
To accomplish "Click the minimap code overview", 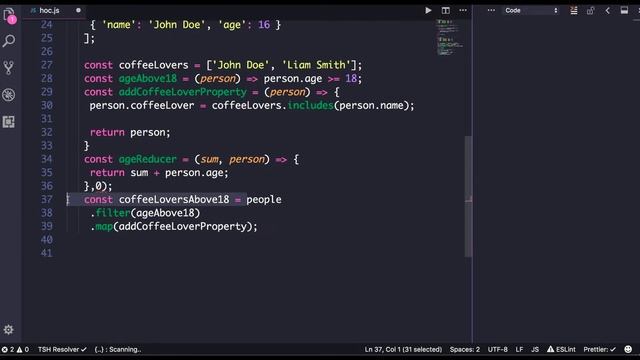I will coord(449,37).
